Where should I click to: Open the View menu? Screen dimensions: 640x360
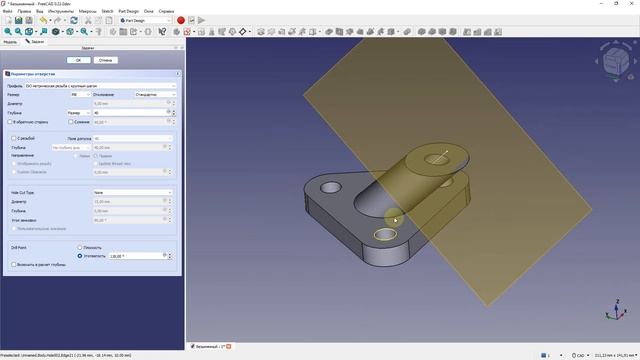(x=40, y=11)
